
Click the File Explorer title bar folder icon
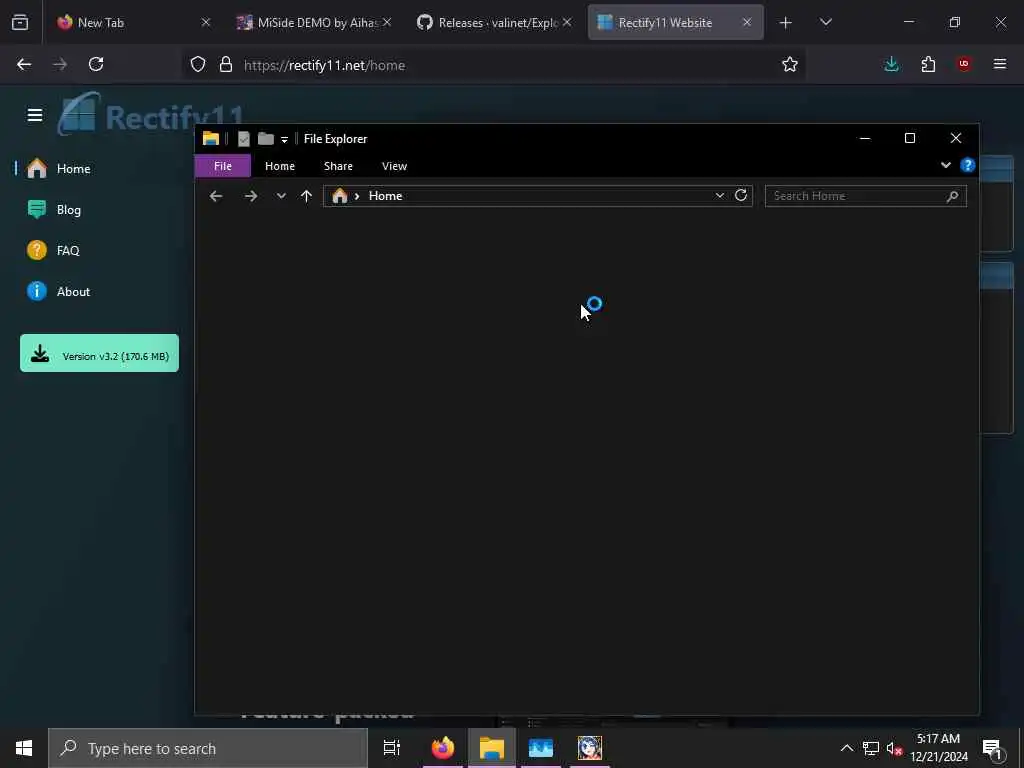211,138
